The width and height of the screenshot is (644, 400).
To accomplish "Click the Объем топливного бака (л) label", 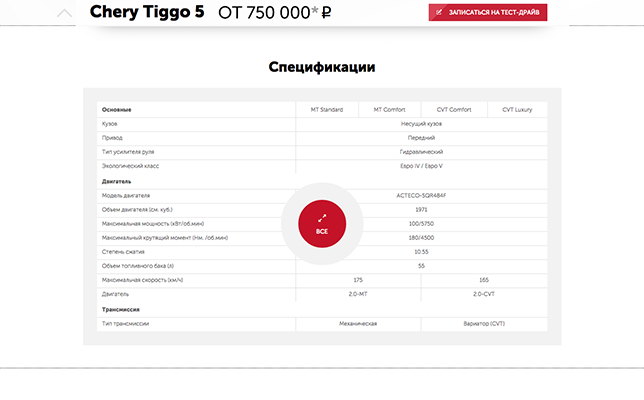I will point(138,266).
